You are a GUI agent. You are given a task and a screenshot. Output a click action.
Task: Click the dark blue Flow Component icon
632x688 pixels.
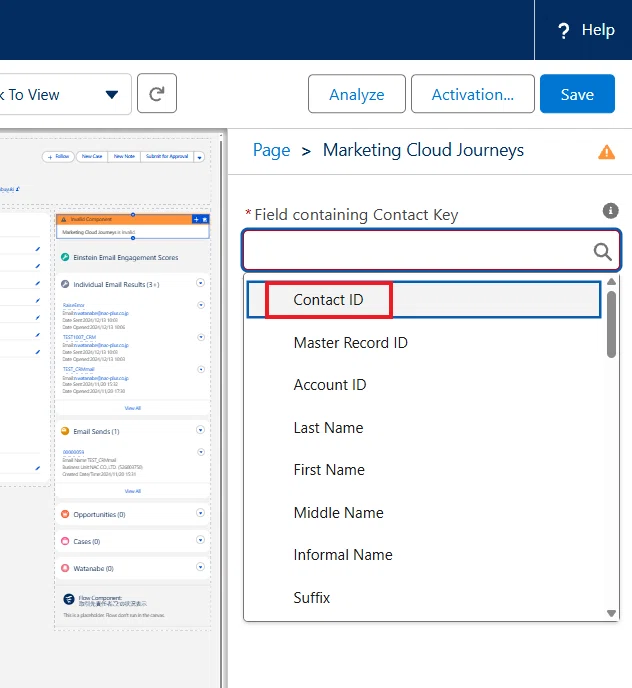click(69, 599)
